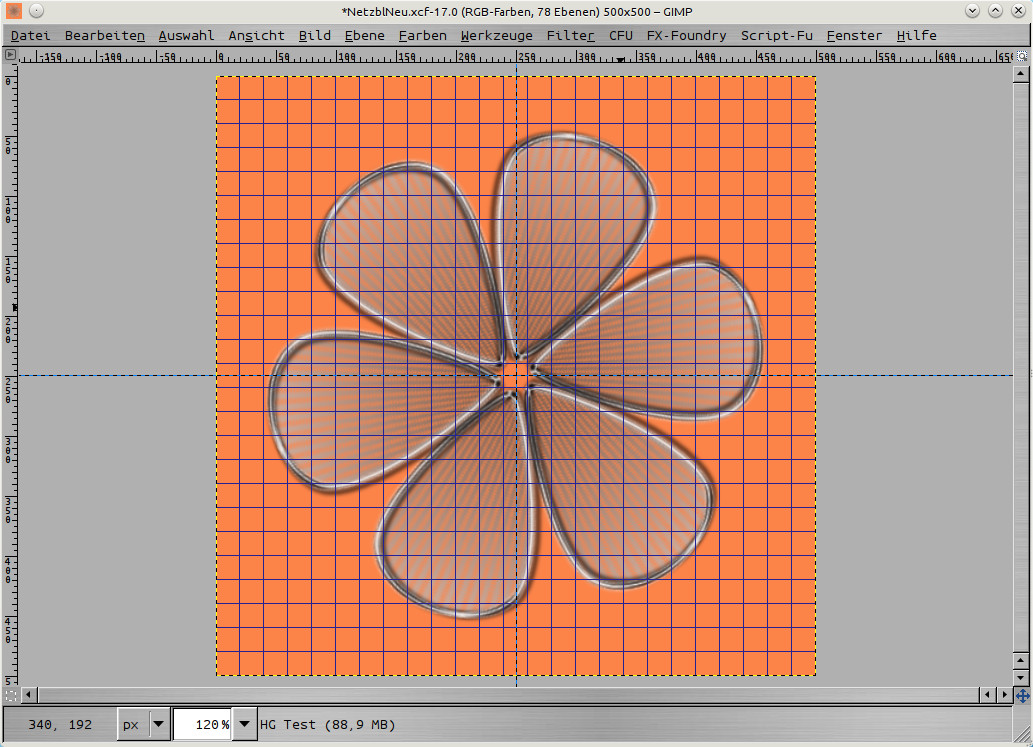
Task: Open the FX-Foundry menu
Action: 686,35
